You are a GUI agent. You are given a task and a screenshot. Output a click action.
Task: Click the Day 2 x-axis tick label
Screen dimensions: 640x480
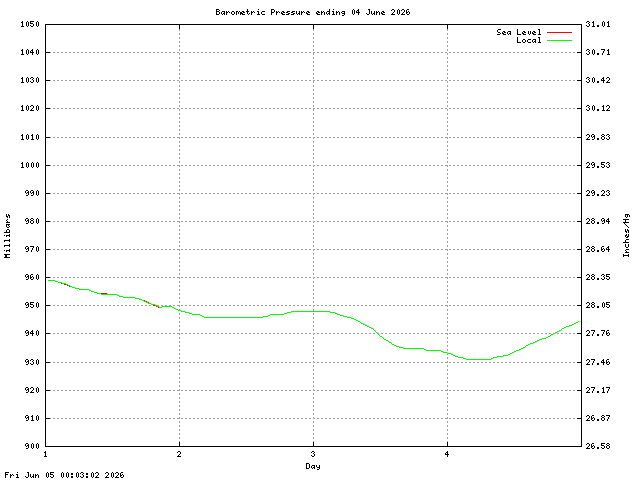(179, 454)
